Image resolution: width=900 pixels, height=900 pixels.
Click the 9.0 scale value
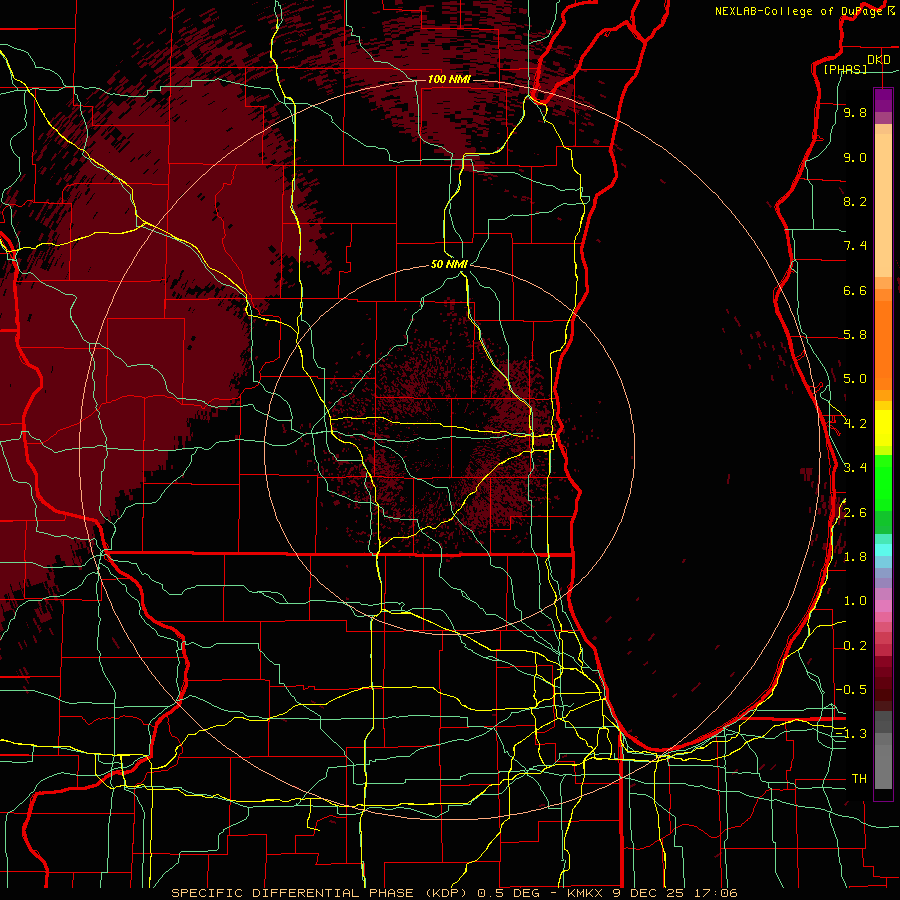point(855,157)
